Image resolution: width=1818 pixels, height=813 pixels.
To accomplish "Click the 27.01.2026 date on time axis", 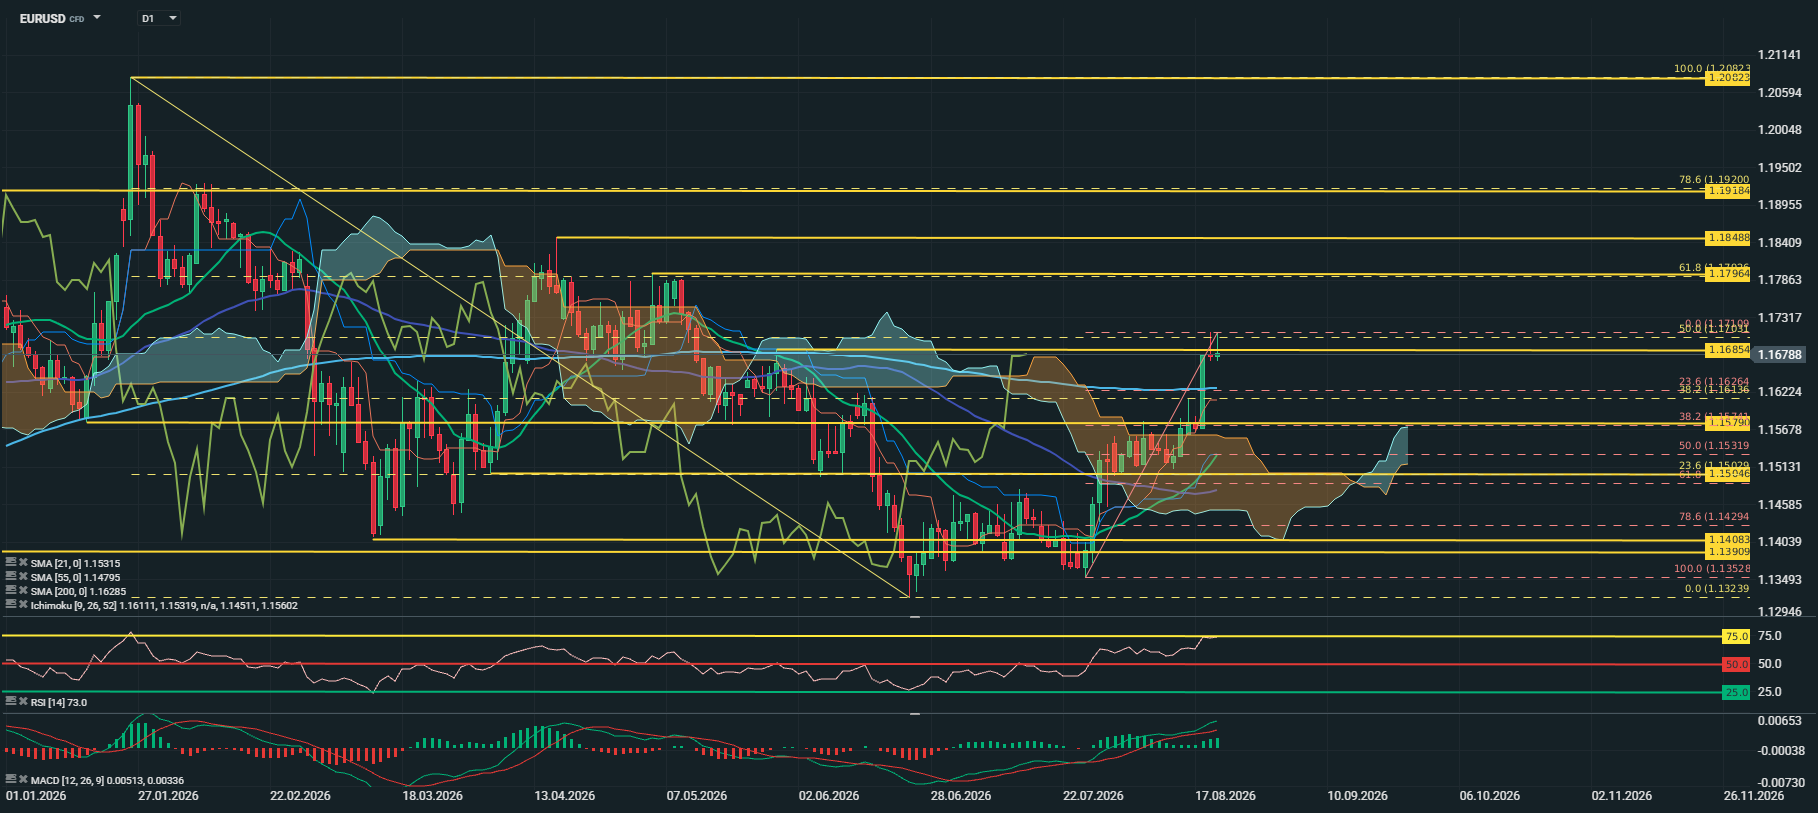I will pyautogui.click(x=168, y=796).
